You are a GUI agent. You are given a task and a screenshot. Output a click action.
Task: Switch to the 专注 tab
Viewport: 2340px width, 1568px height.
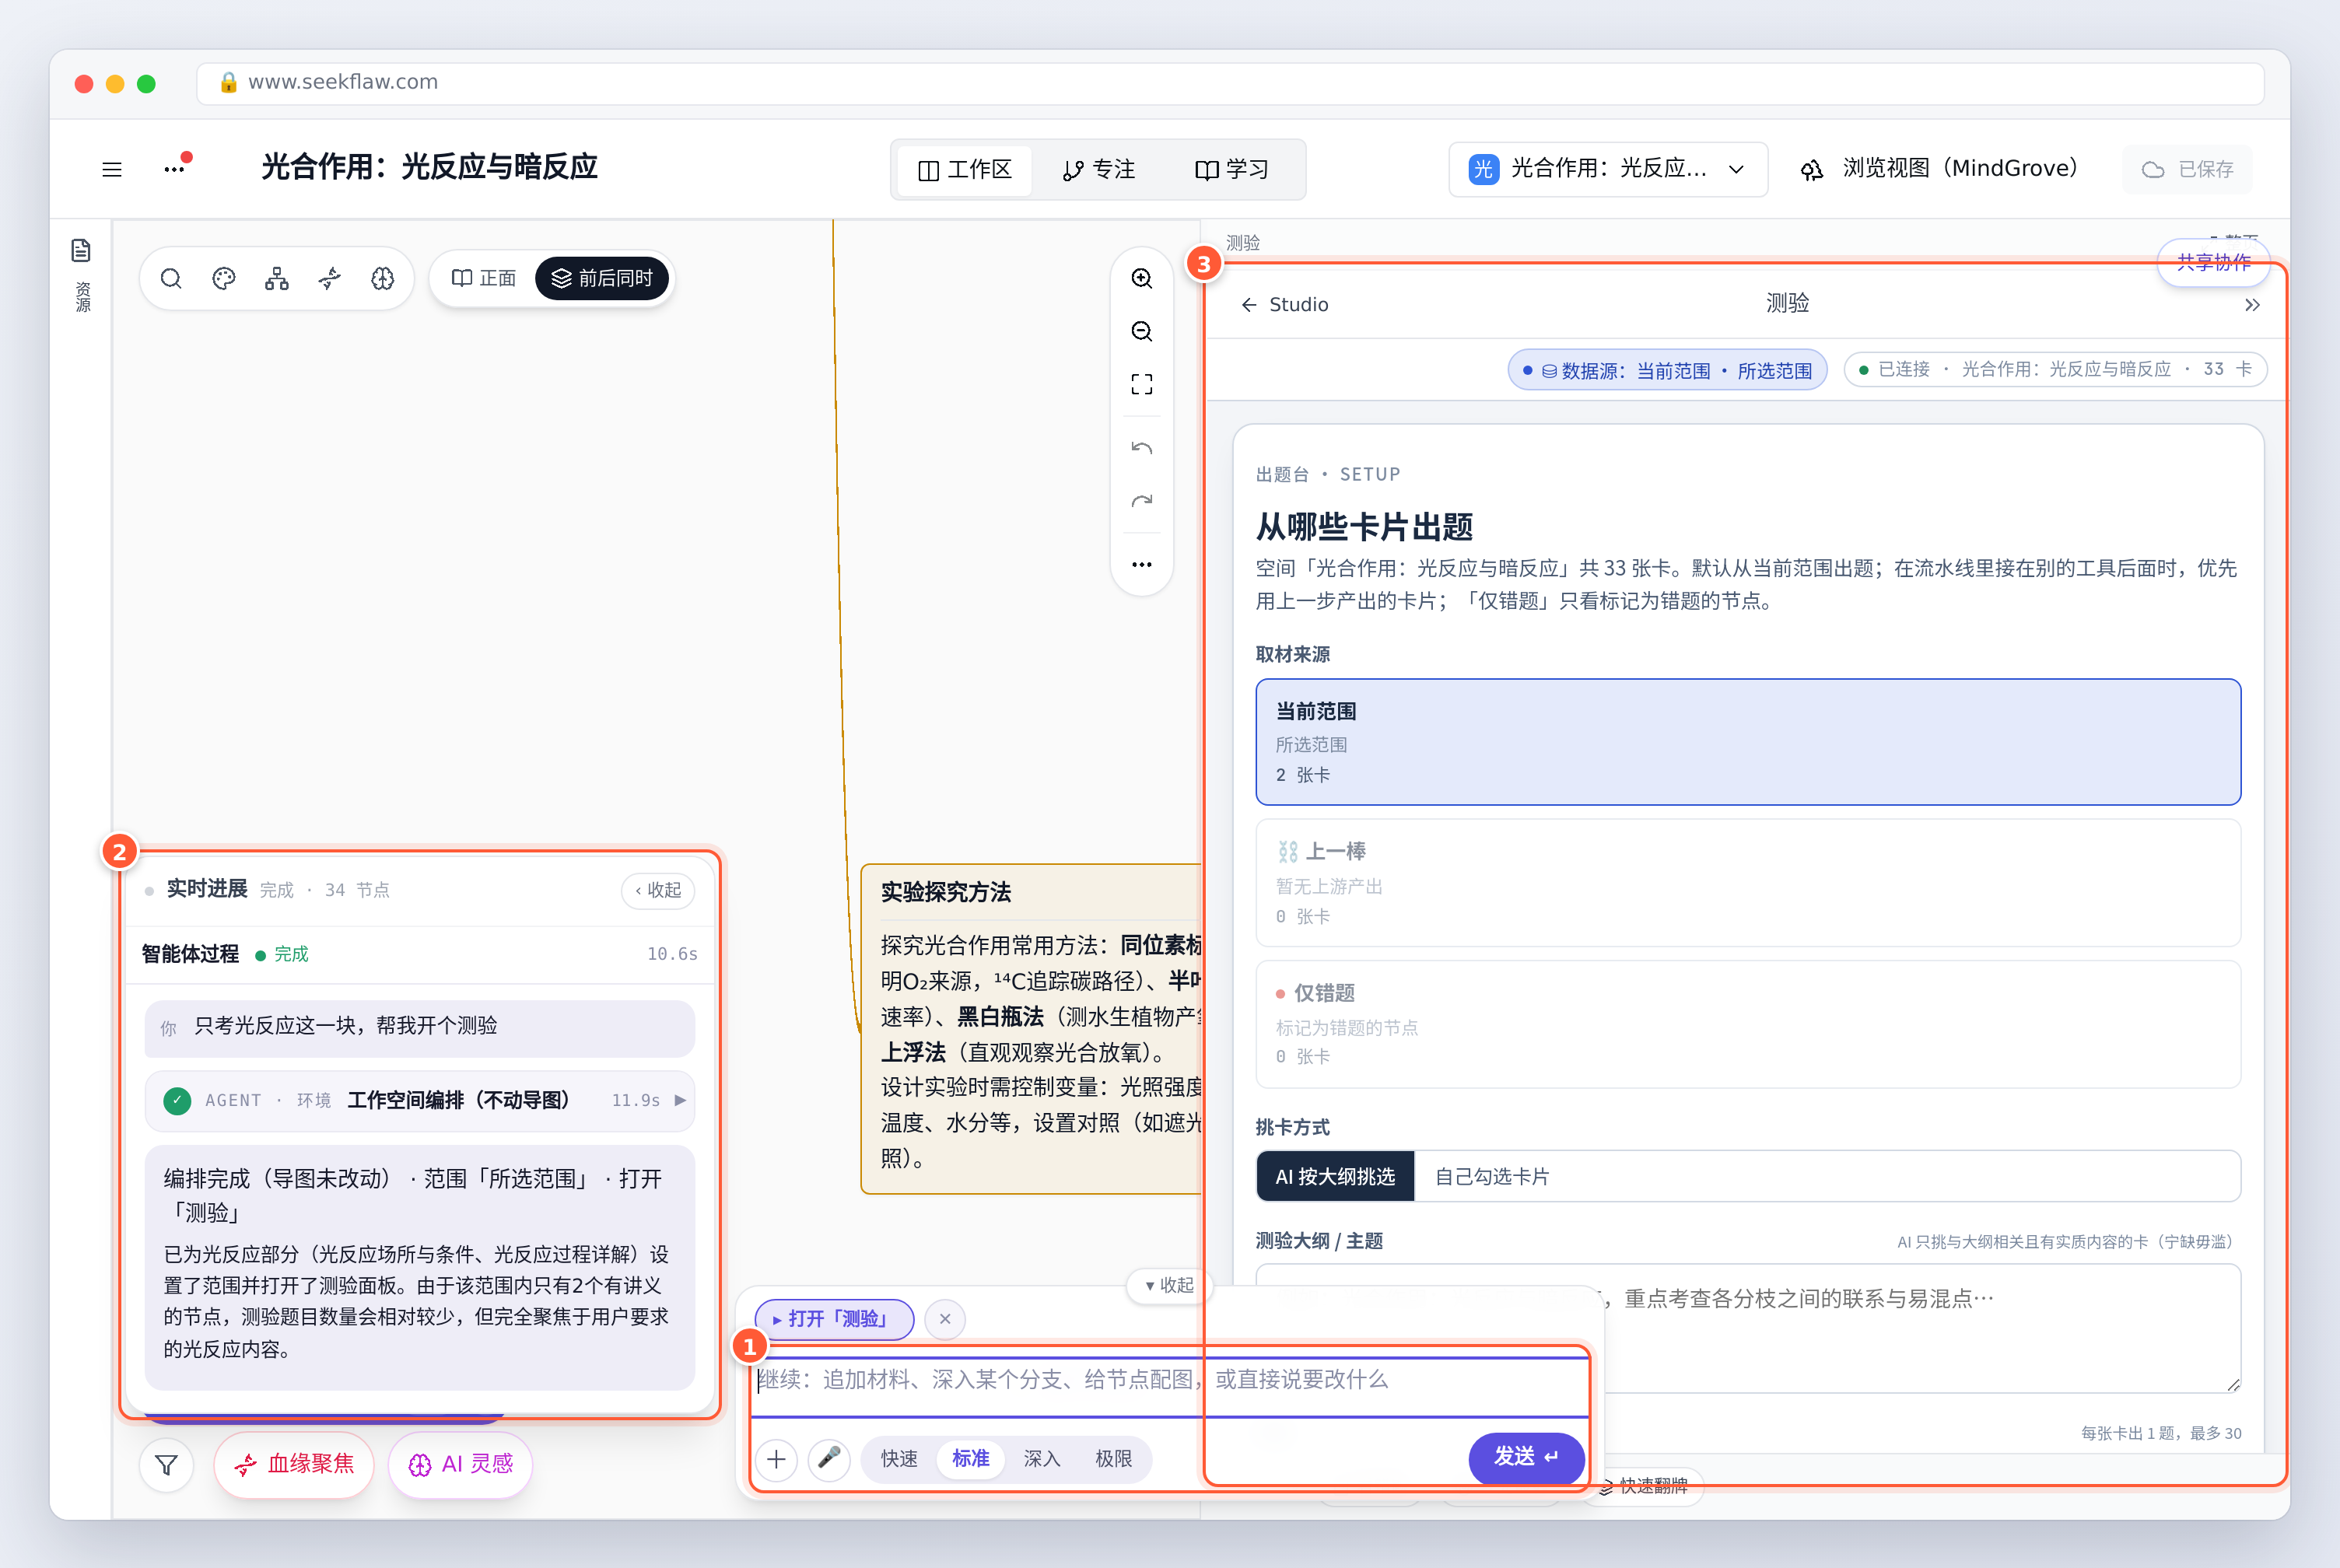(1098, 170)
